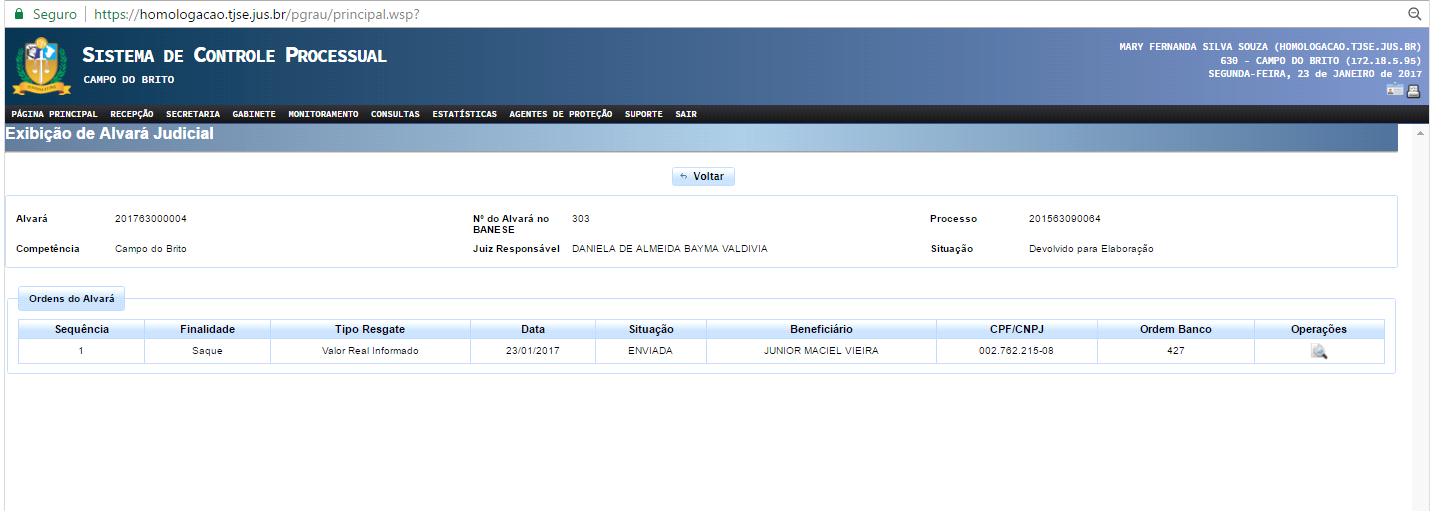The image size is (1431, 511).
Task: Open the Recepção menu
Action: (x=132, y=114)
